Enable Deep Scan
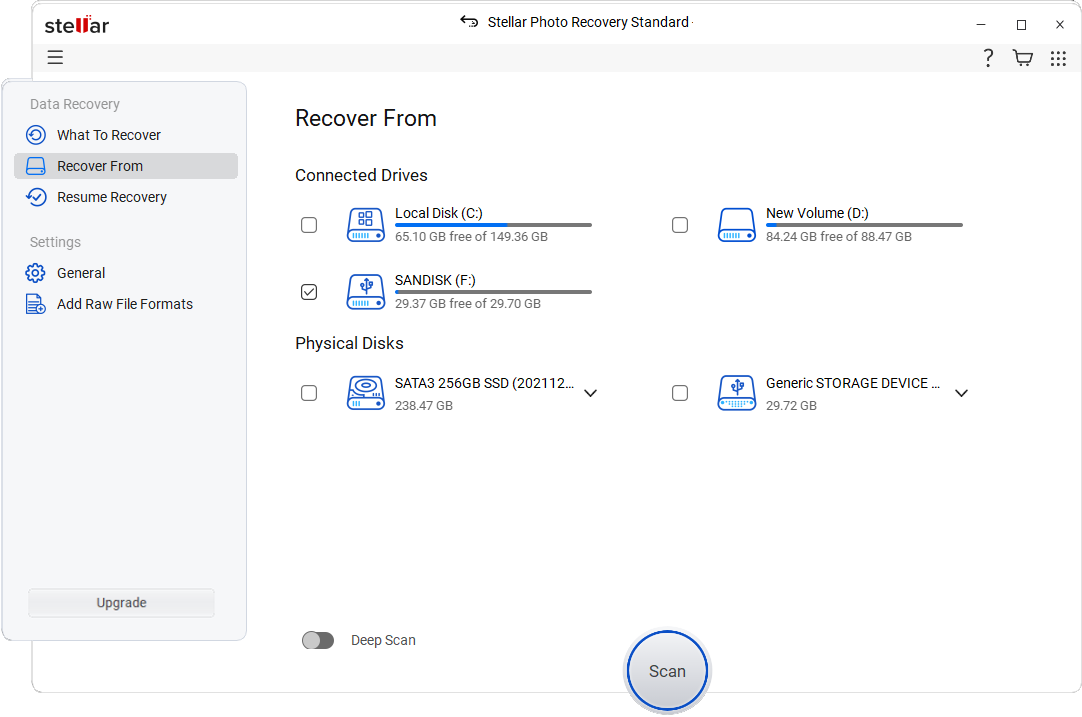Image resolution: width=1082 pixels, height=717 pixels. click(x=318, y=640)
